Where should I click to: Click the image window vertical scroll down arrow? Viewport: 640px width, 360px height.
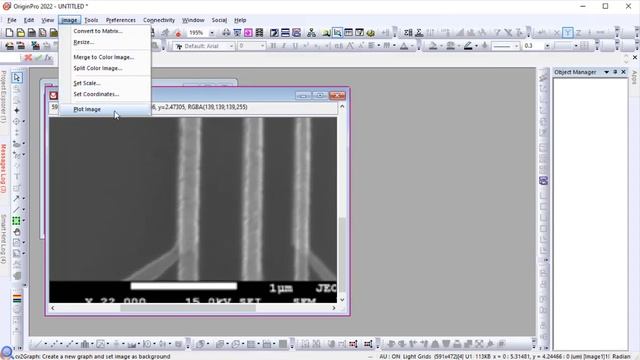point(342,300)
